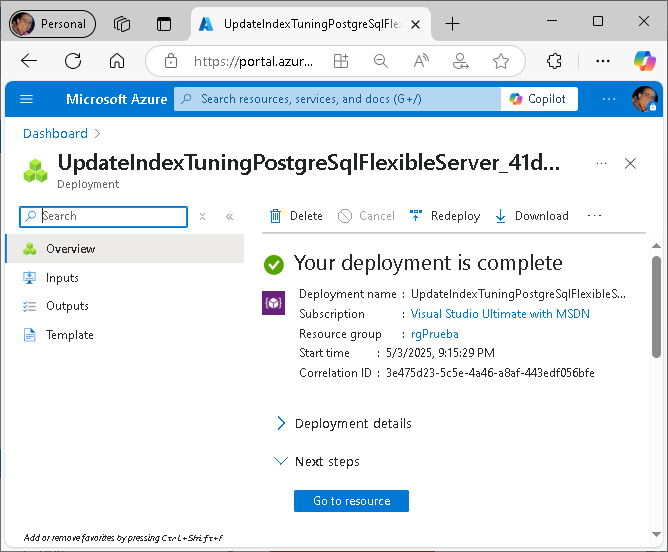The image size is (668, 552).
Task: Open the Personal profile button
Action: tap(52, 24)
